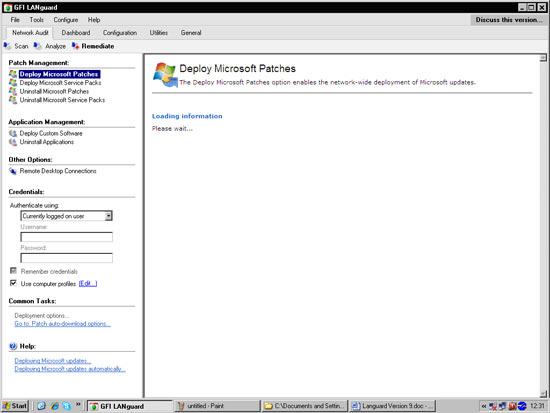Click the Username input field
This screenshot has width=550, height=413.
tap(67, 237)
